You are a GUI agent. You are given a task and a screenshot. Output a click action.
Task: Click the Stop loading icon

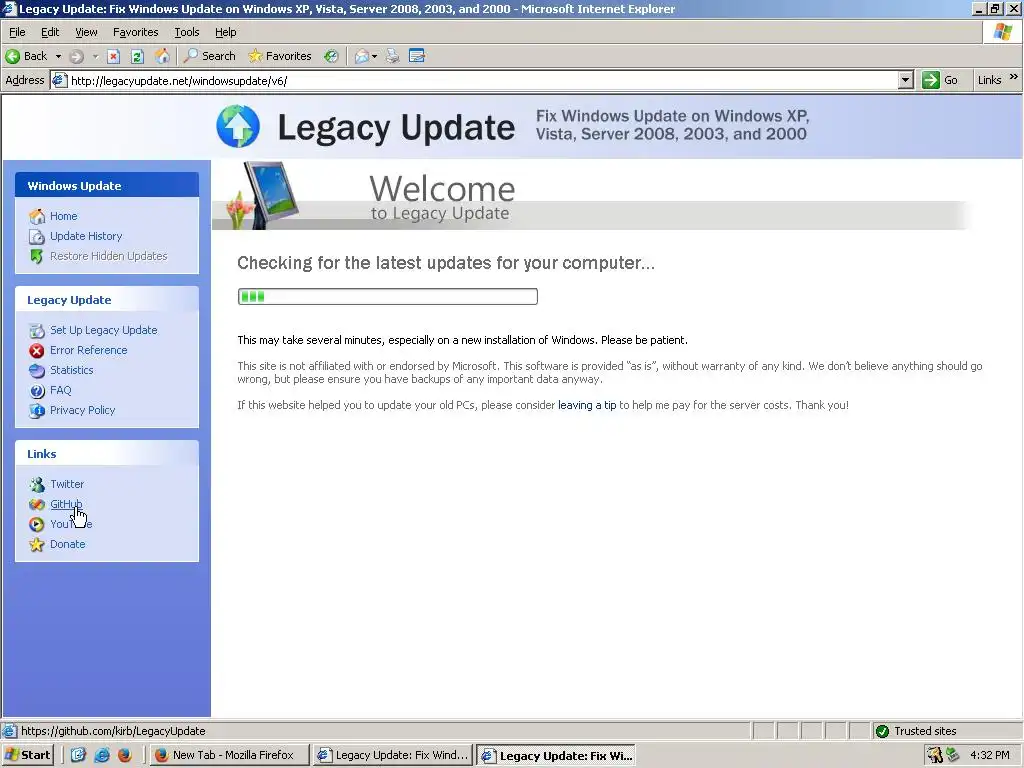pos(113,56)
